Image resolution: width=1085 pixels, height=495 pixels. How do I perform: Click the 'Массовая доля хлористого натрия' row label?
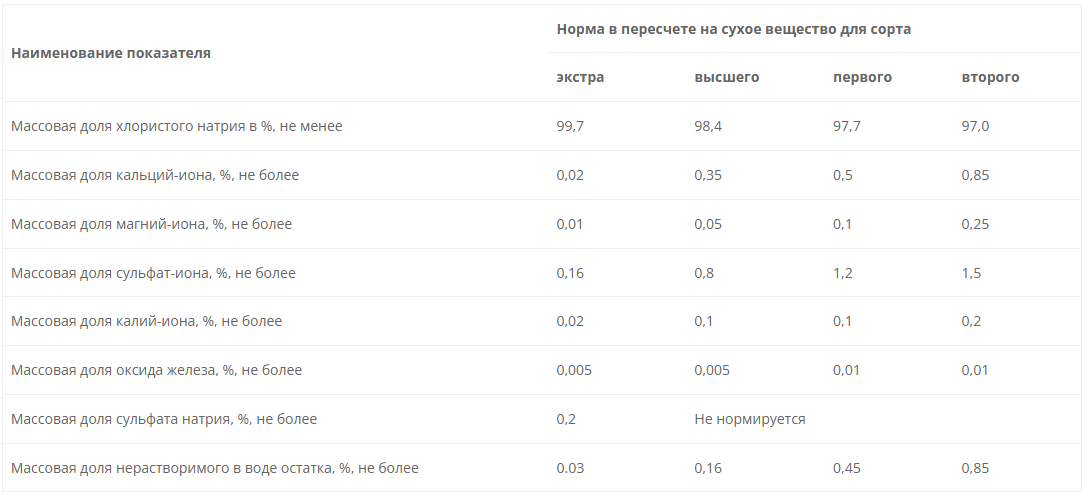[x=177, y=127]
